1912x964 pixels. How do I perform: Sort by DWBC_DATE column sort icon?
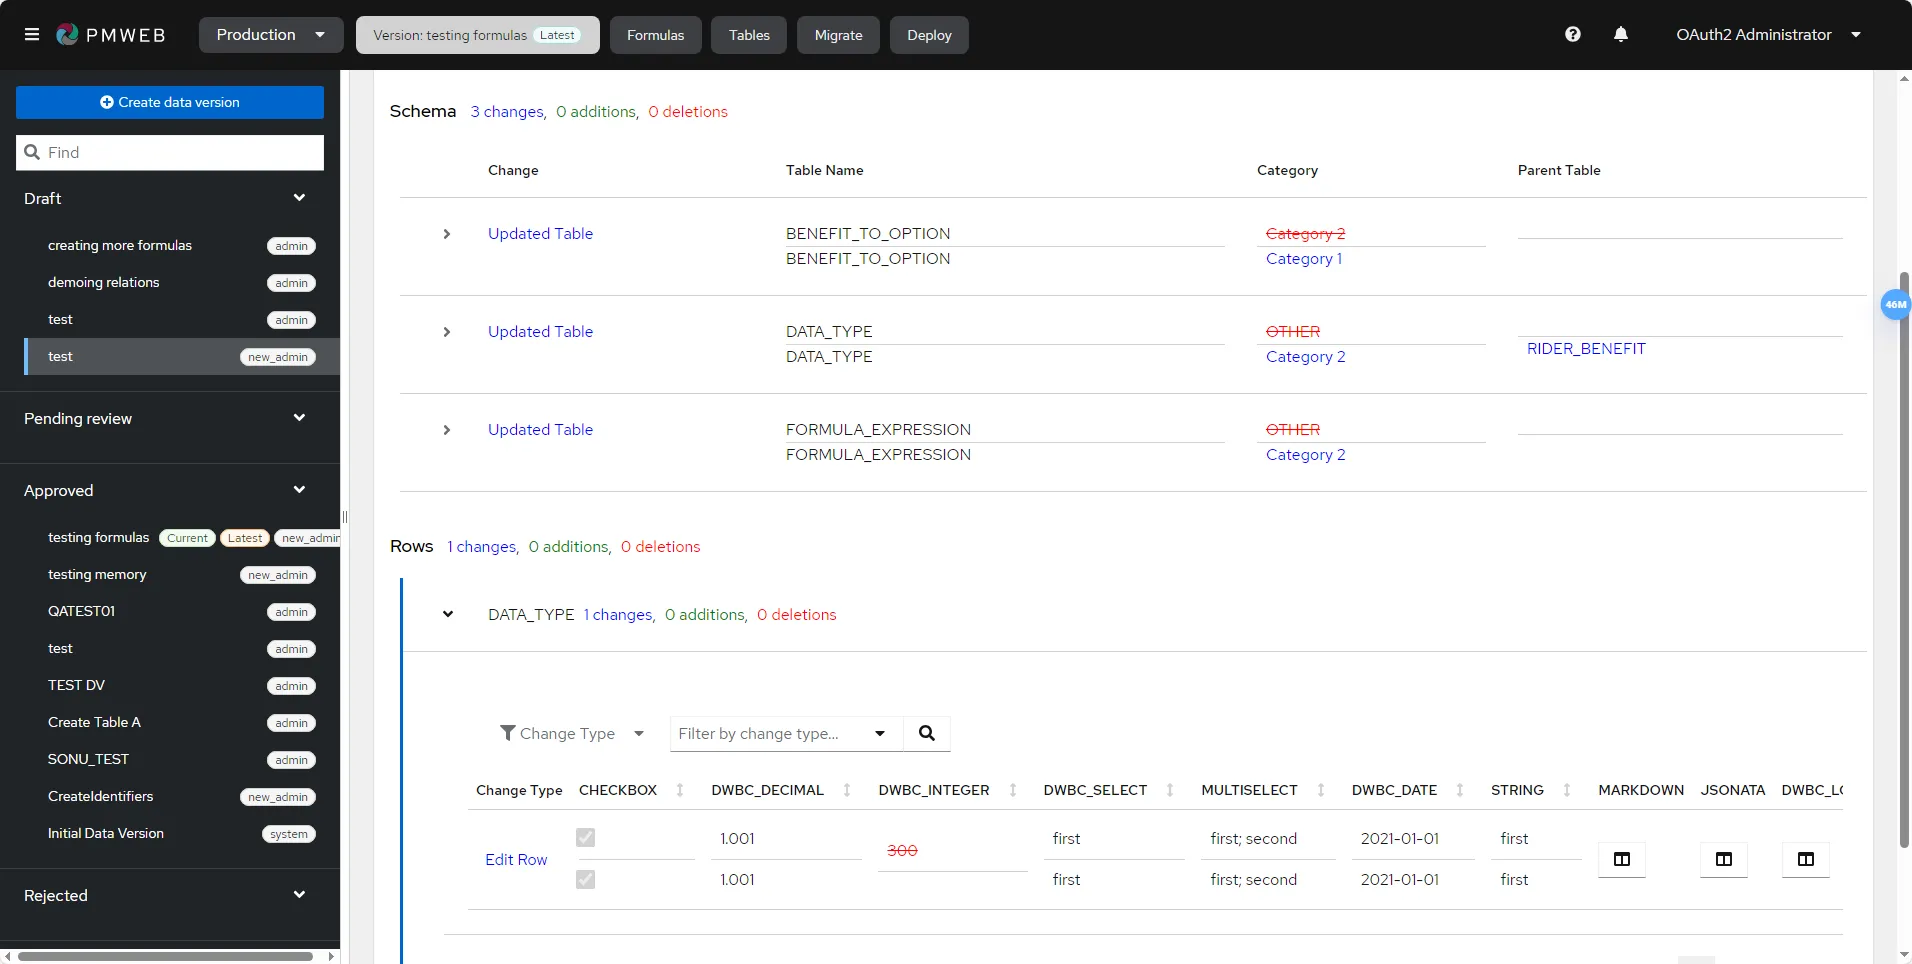(1460, 790)
